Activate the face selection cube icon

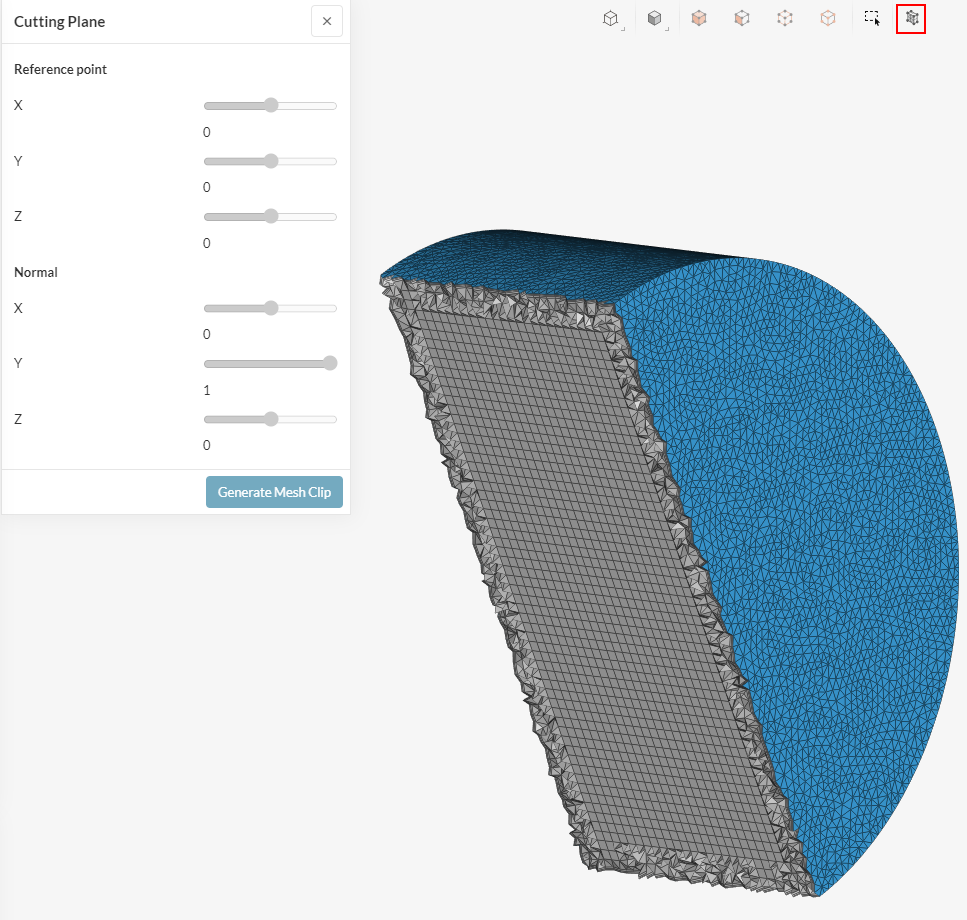click(x=742, y=18)
